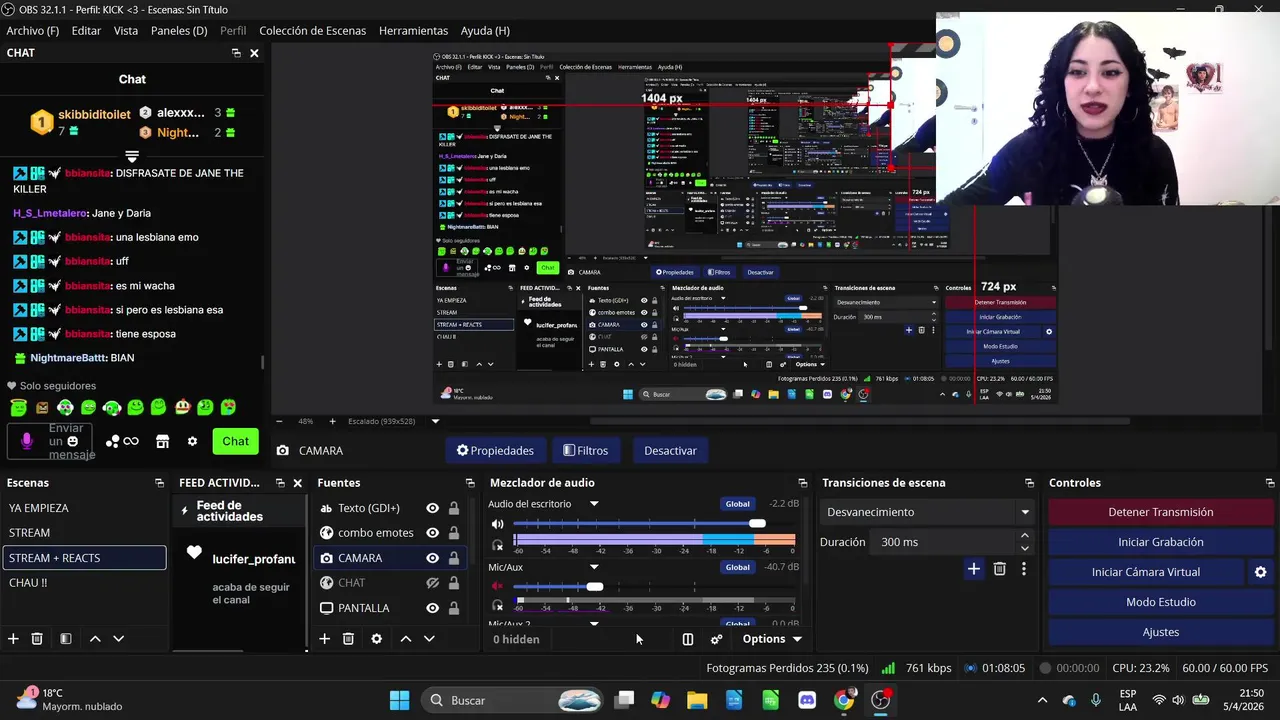Open the audio mixer Options dropdown
Screen dimensions: 1280x720
[772, 639]
